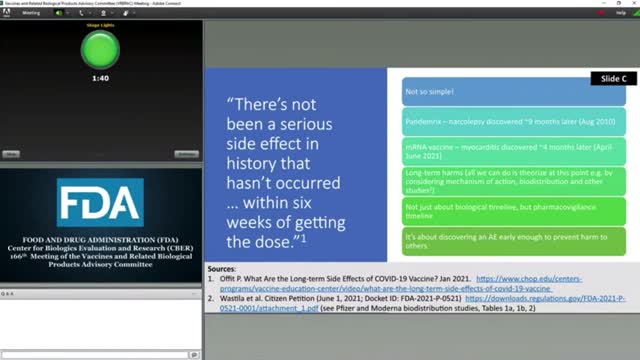Expand dropdown arrow beside webcam icon
640x360 pixels.
click(112, 13)
